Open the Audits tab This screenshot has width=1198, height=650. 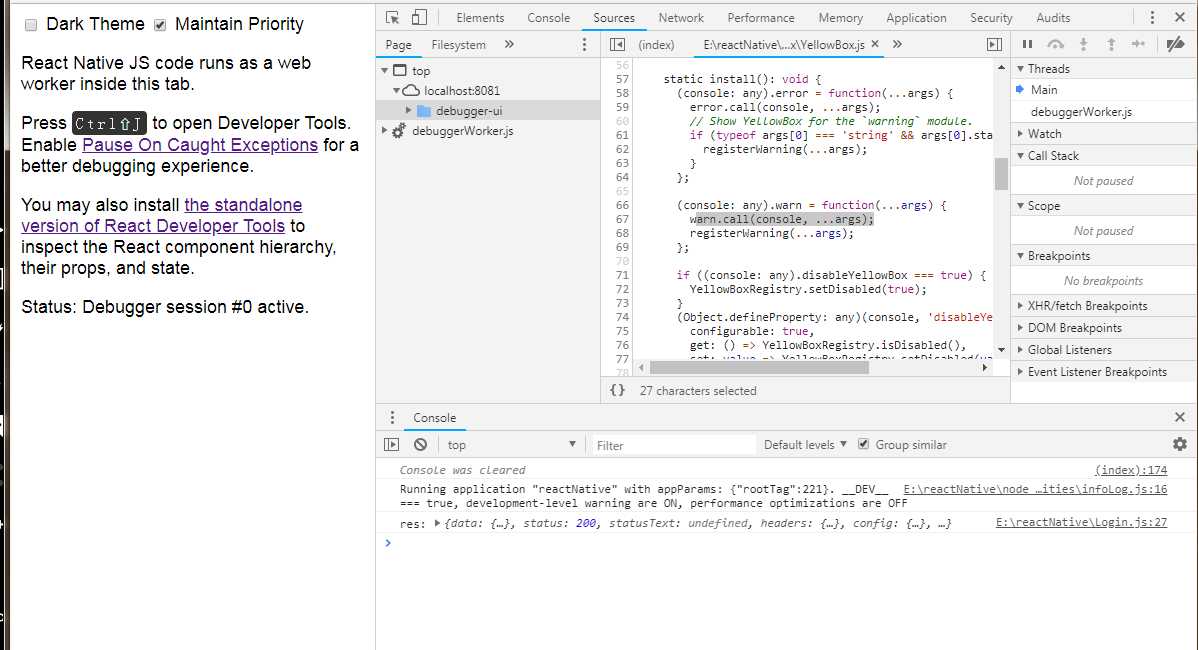[x=1053, y=18]
